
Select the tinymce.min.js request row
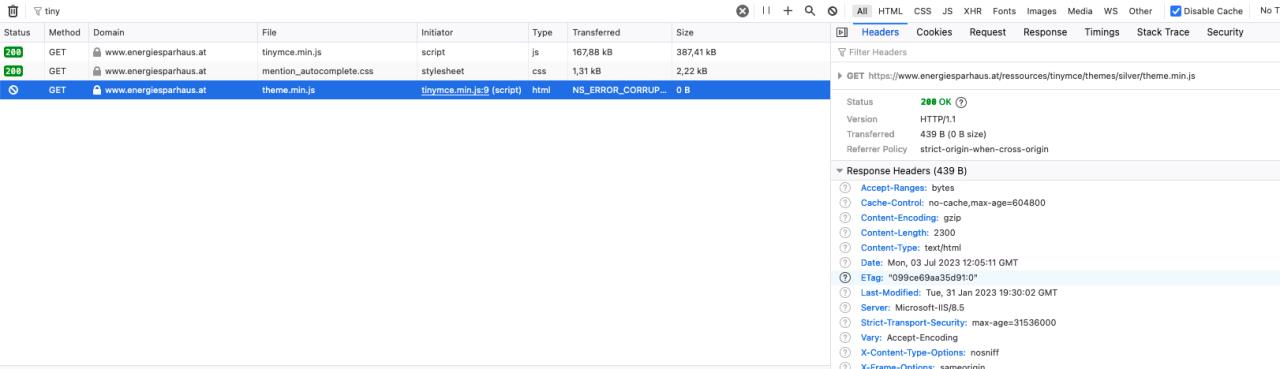click(415, 52)
